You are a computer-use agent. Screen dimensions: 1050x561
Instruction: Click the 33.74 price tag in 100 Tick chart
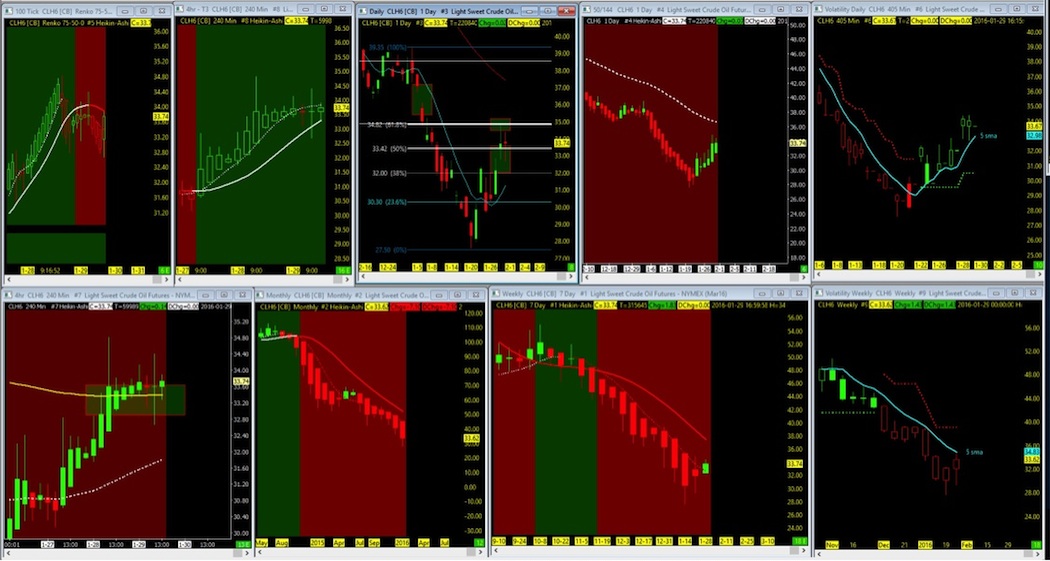click(161, 116)
